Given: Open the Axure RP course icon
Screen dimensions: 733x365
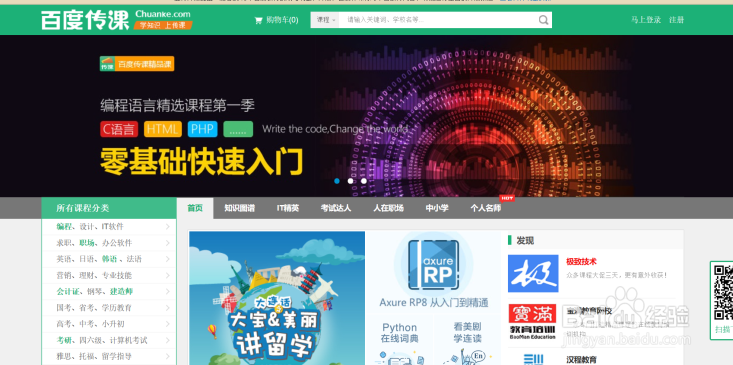Looking at the screenshot, I should [x=433, y=265].
